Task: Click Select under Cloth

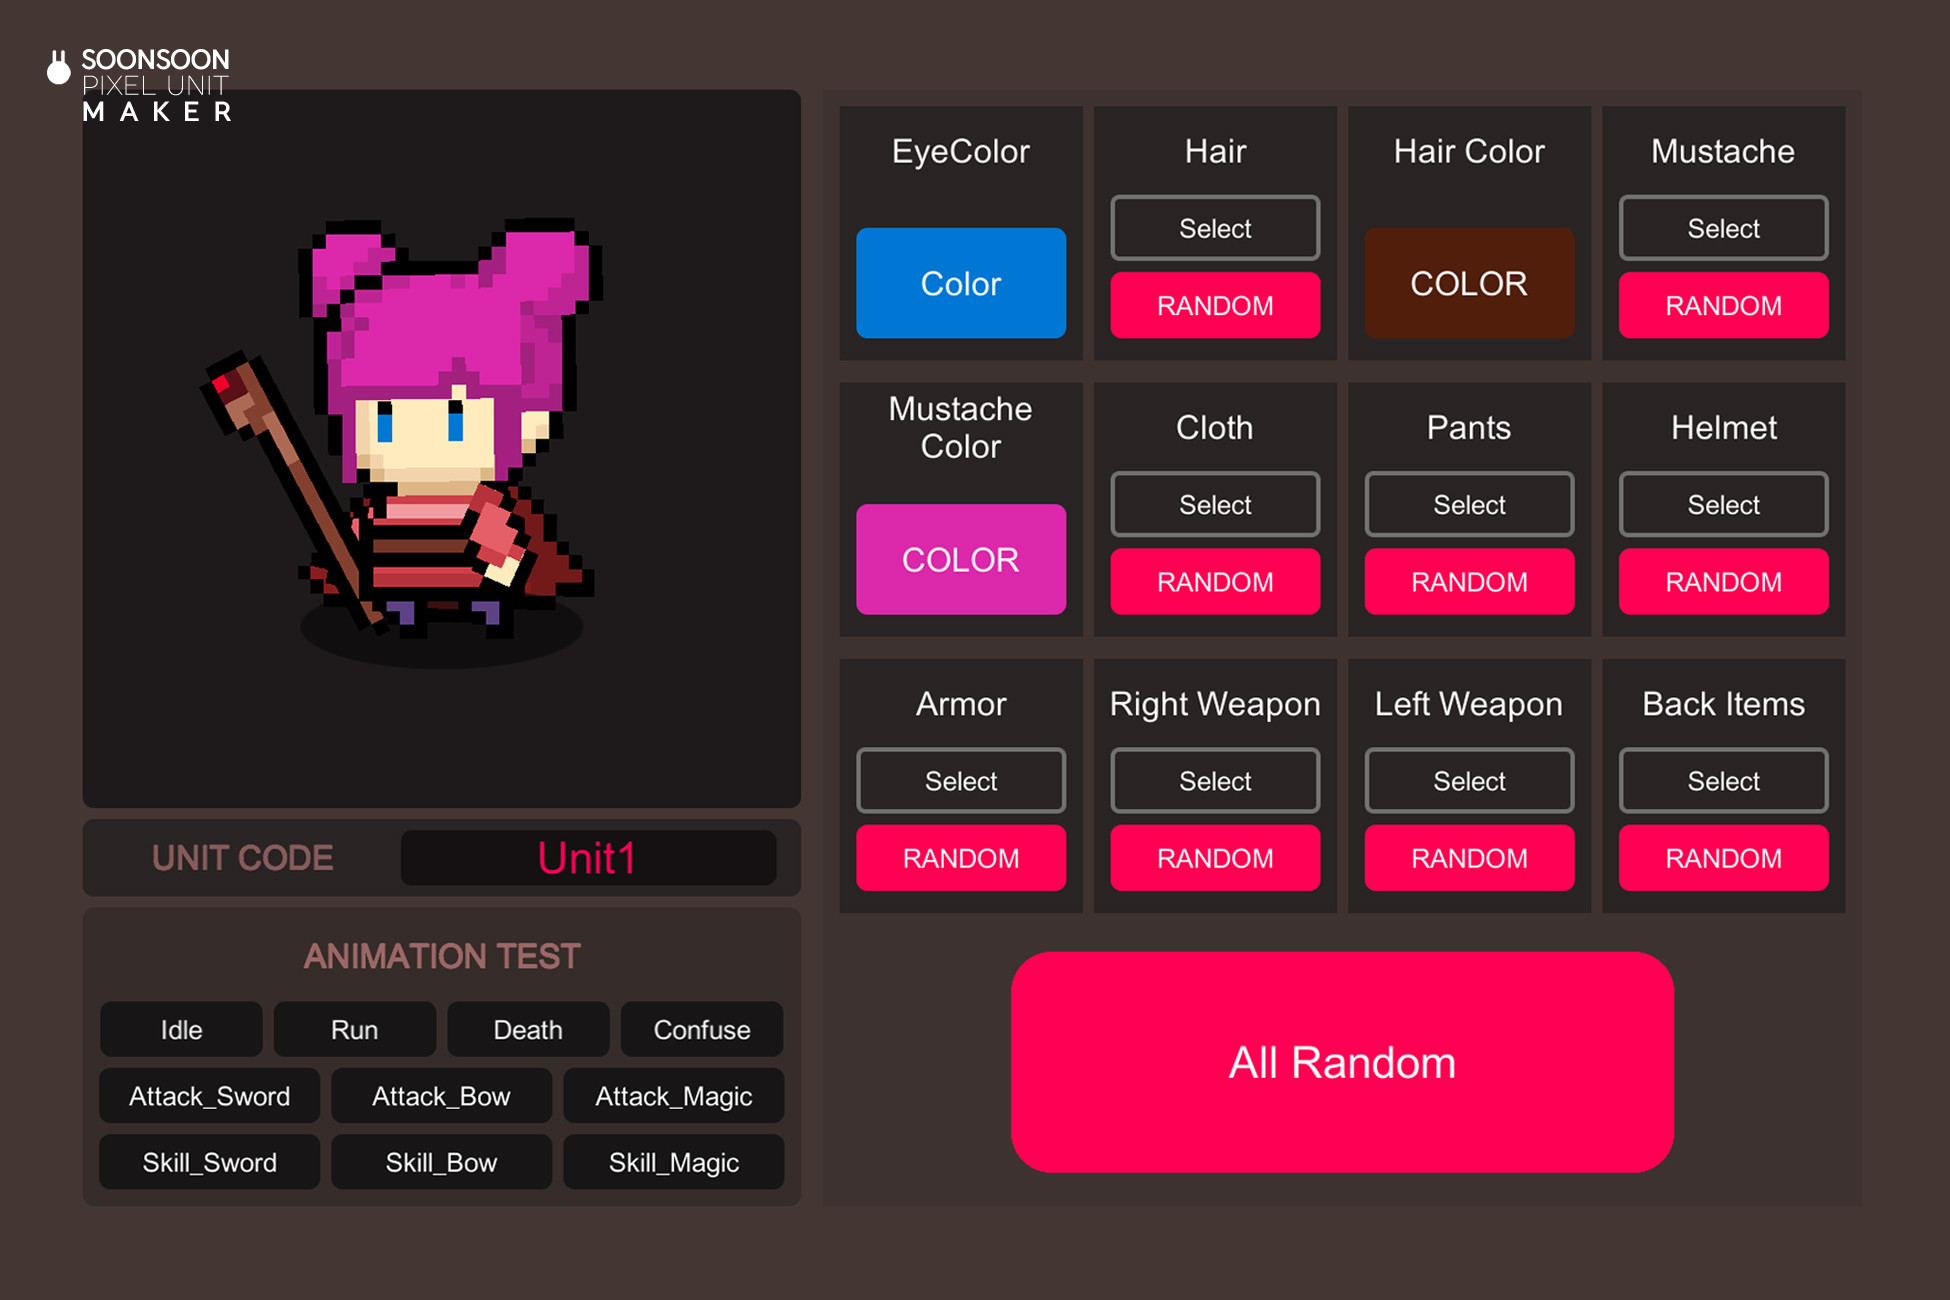Action: pos(1215,504)
